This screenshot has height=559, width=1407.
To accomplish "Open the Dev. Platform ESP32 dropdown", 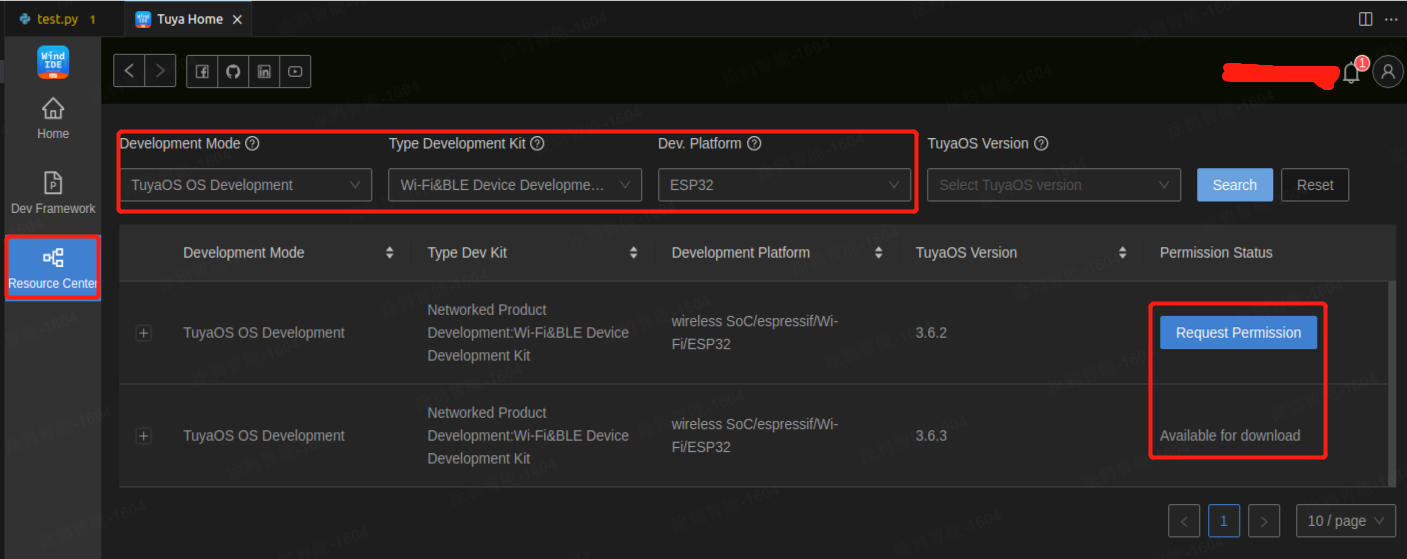I will pyautogui.click(x=784, y=185).
